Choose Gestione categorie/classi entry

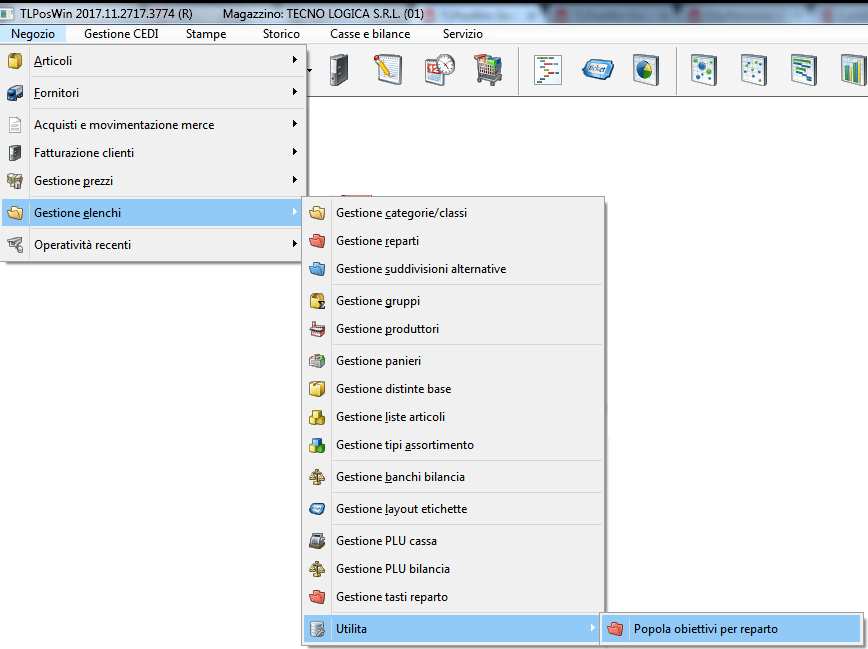(401, 213)
